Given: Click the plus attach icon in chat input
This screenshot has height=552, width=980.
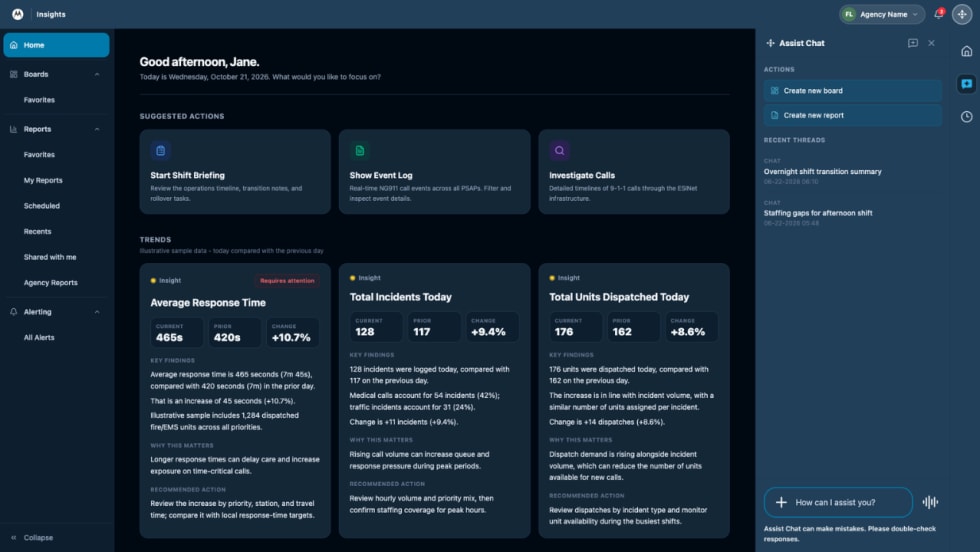Looking at the screenshot, I should [781, 502].
